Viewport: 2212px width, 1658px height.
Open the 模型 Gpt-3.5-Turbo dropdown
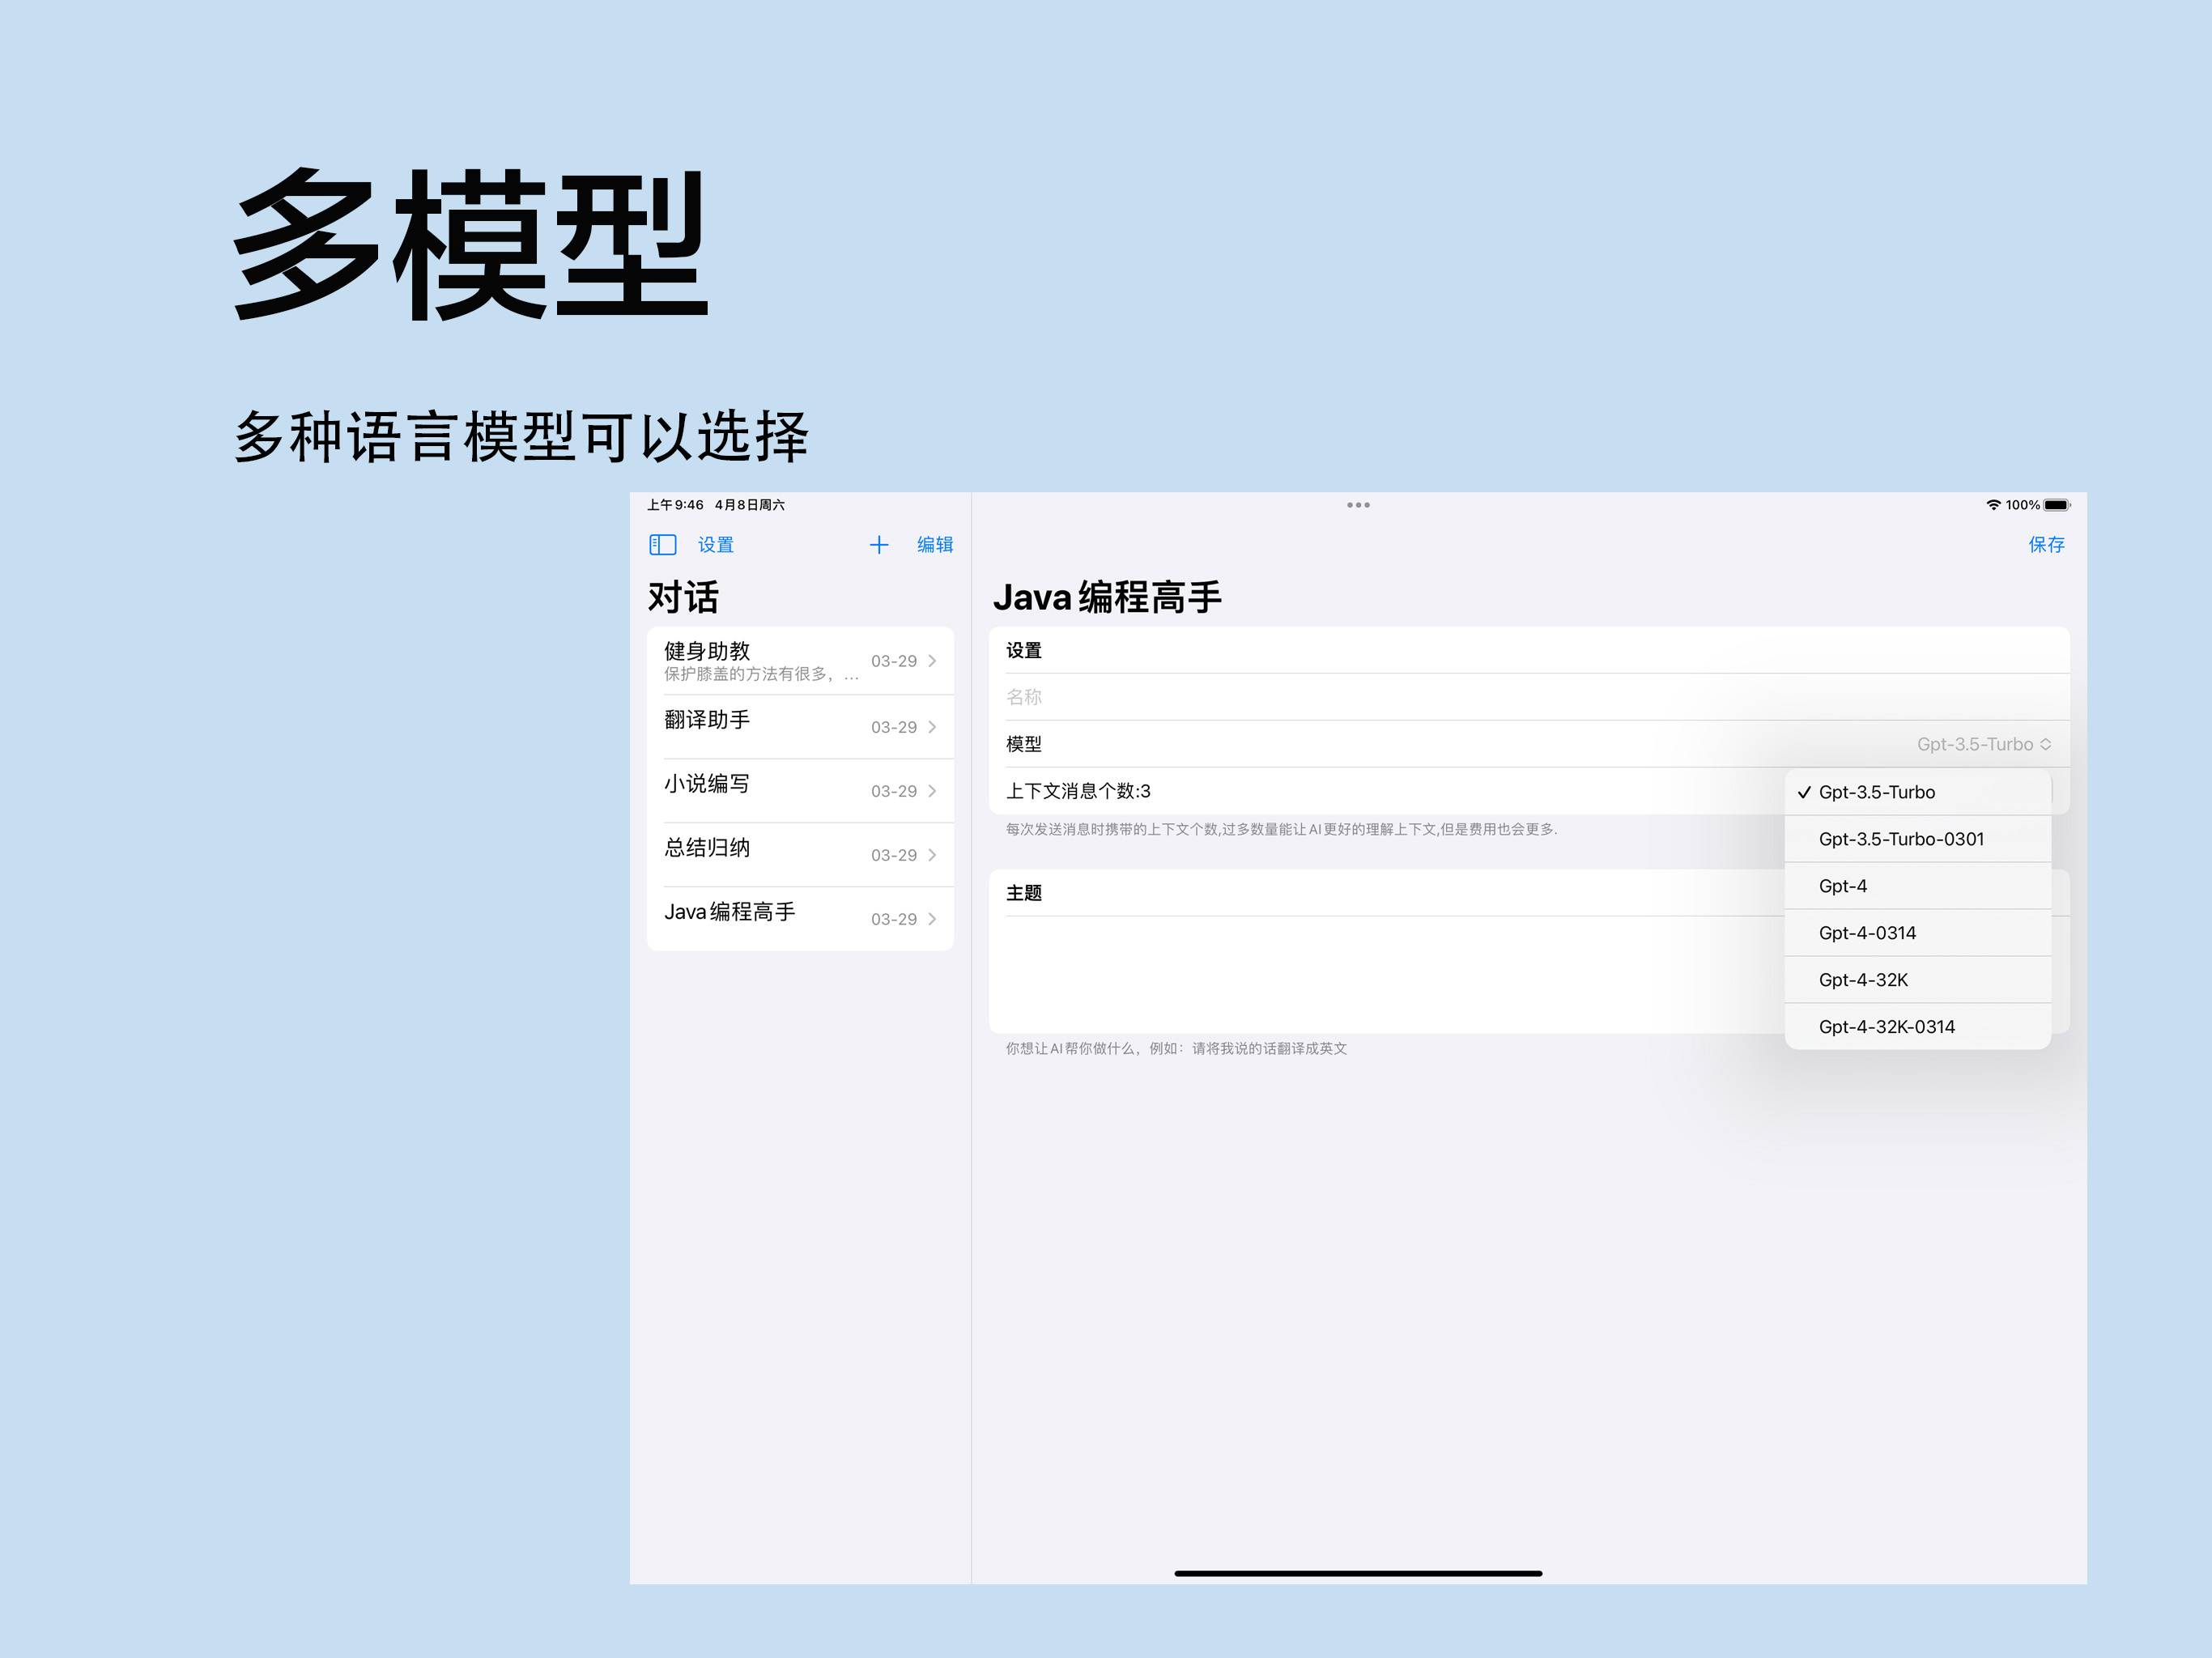click(x=1983, y=744)
